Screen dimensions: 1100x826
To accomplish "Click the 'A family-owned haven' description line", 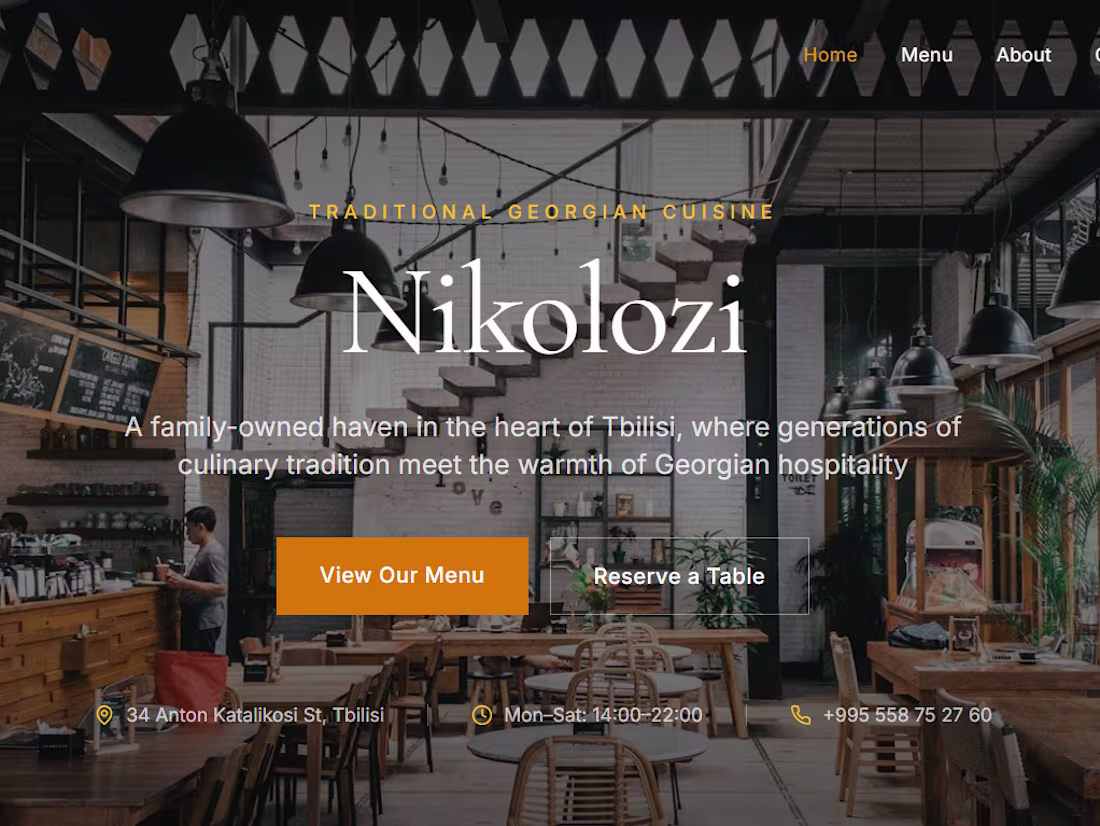I will click(542, 427).
